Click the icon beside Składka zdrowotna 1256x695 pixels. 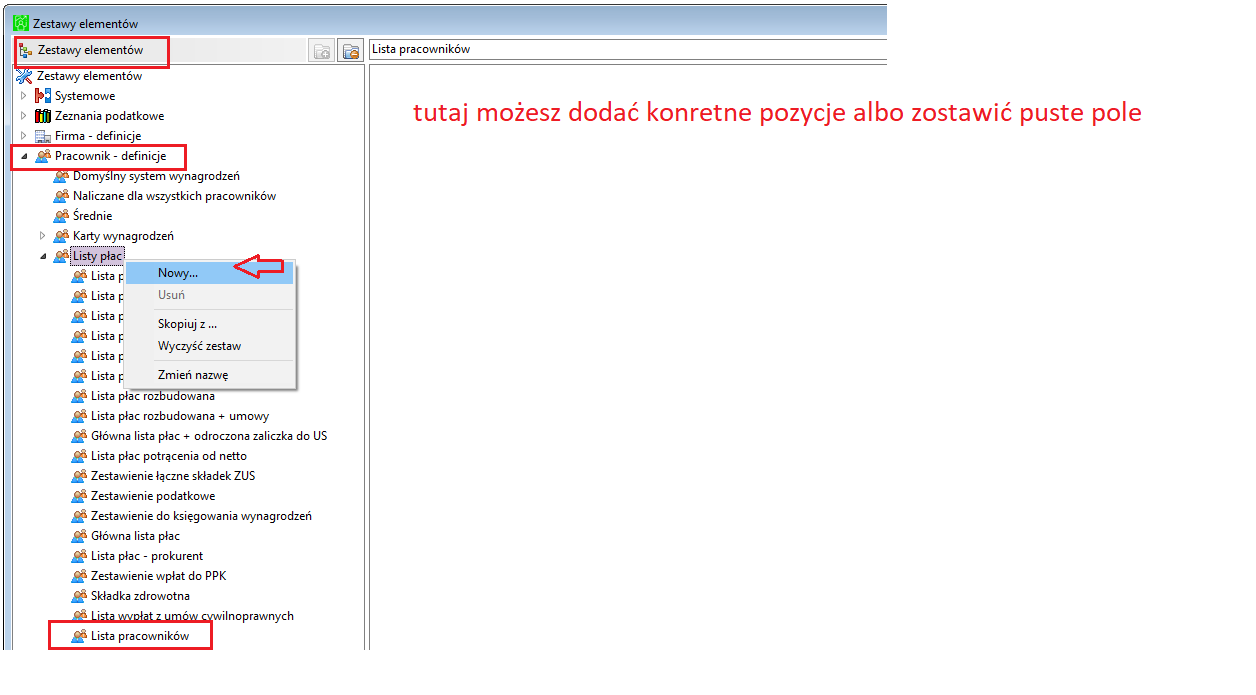coord(79,596)
